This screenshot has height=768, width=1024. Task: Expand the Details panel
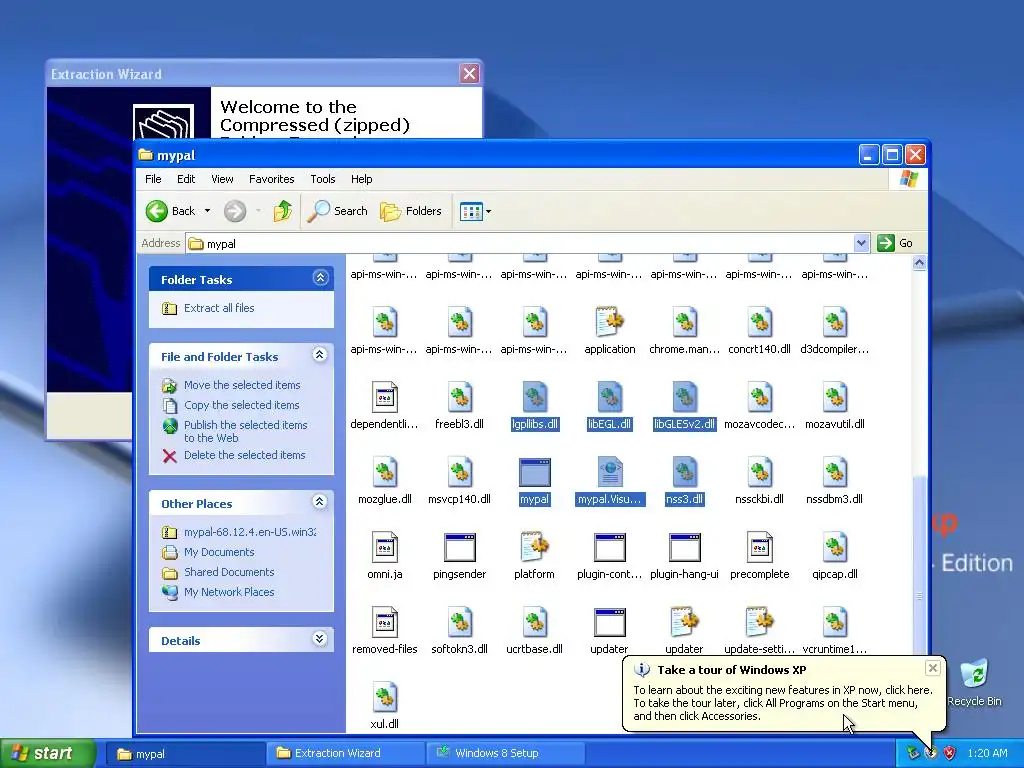[319, 639]
